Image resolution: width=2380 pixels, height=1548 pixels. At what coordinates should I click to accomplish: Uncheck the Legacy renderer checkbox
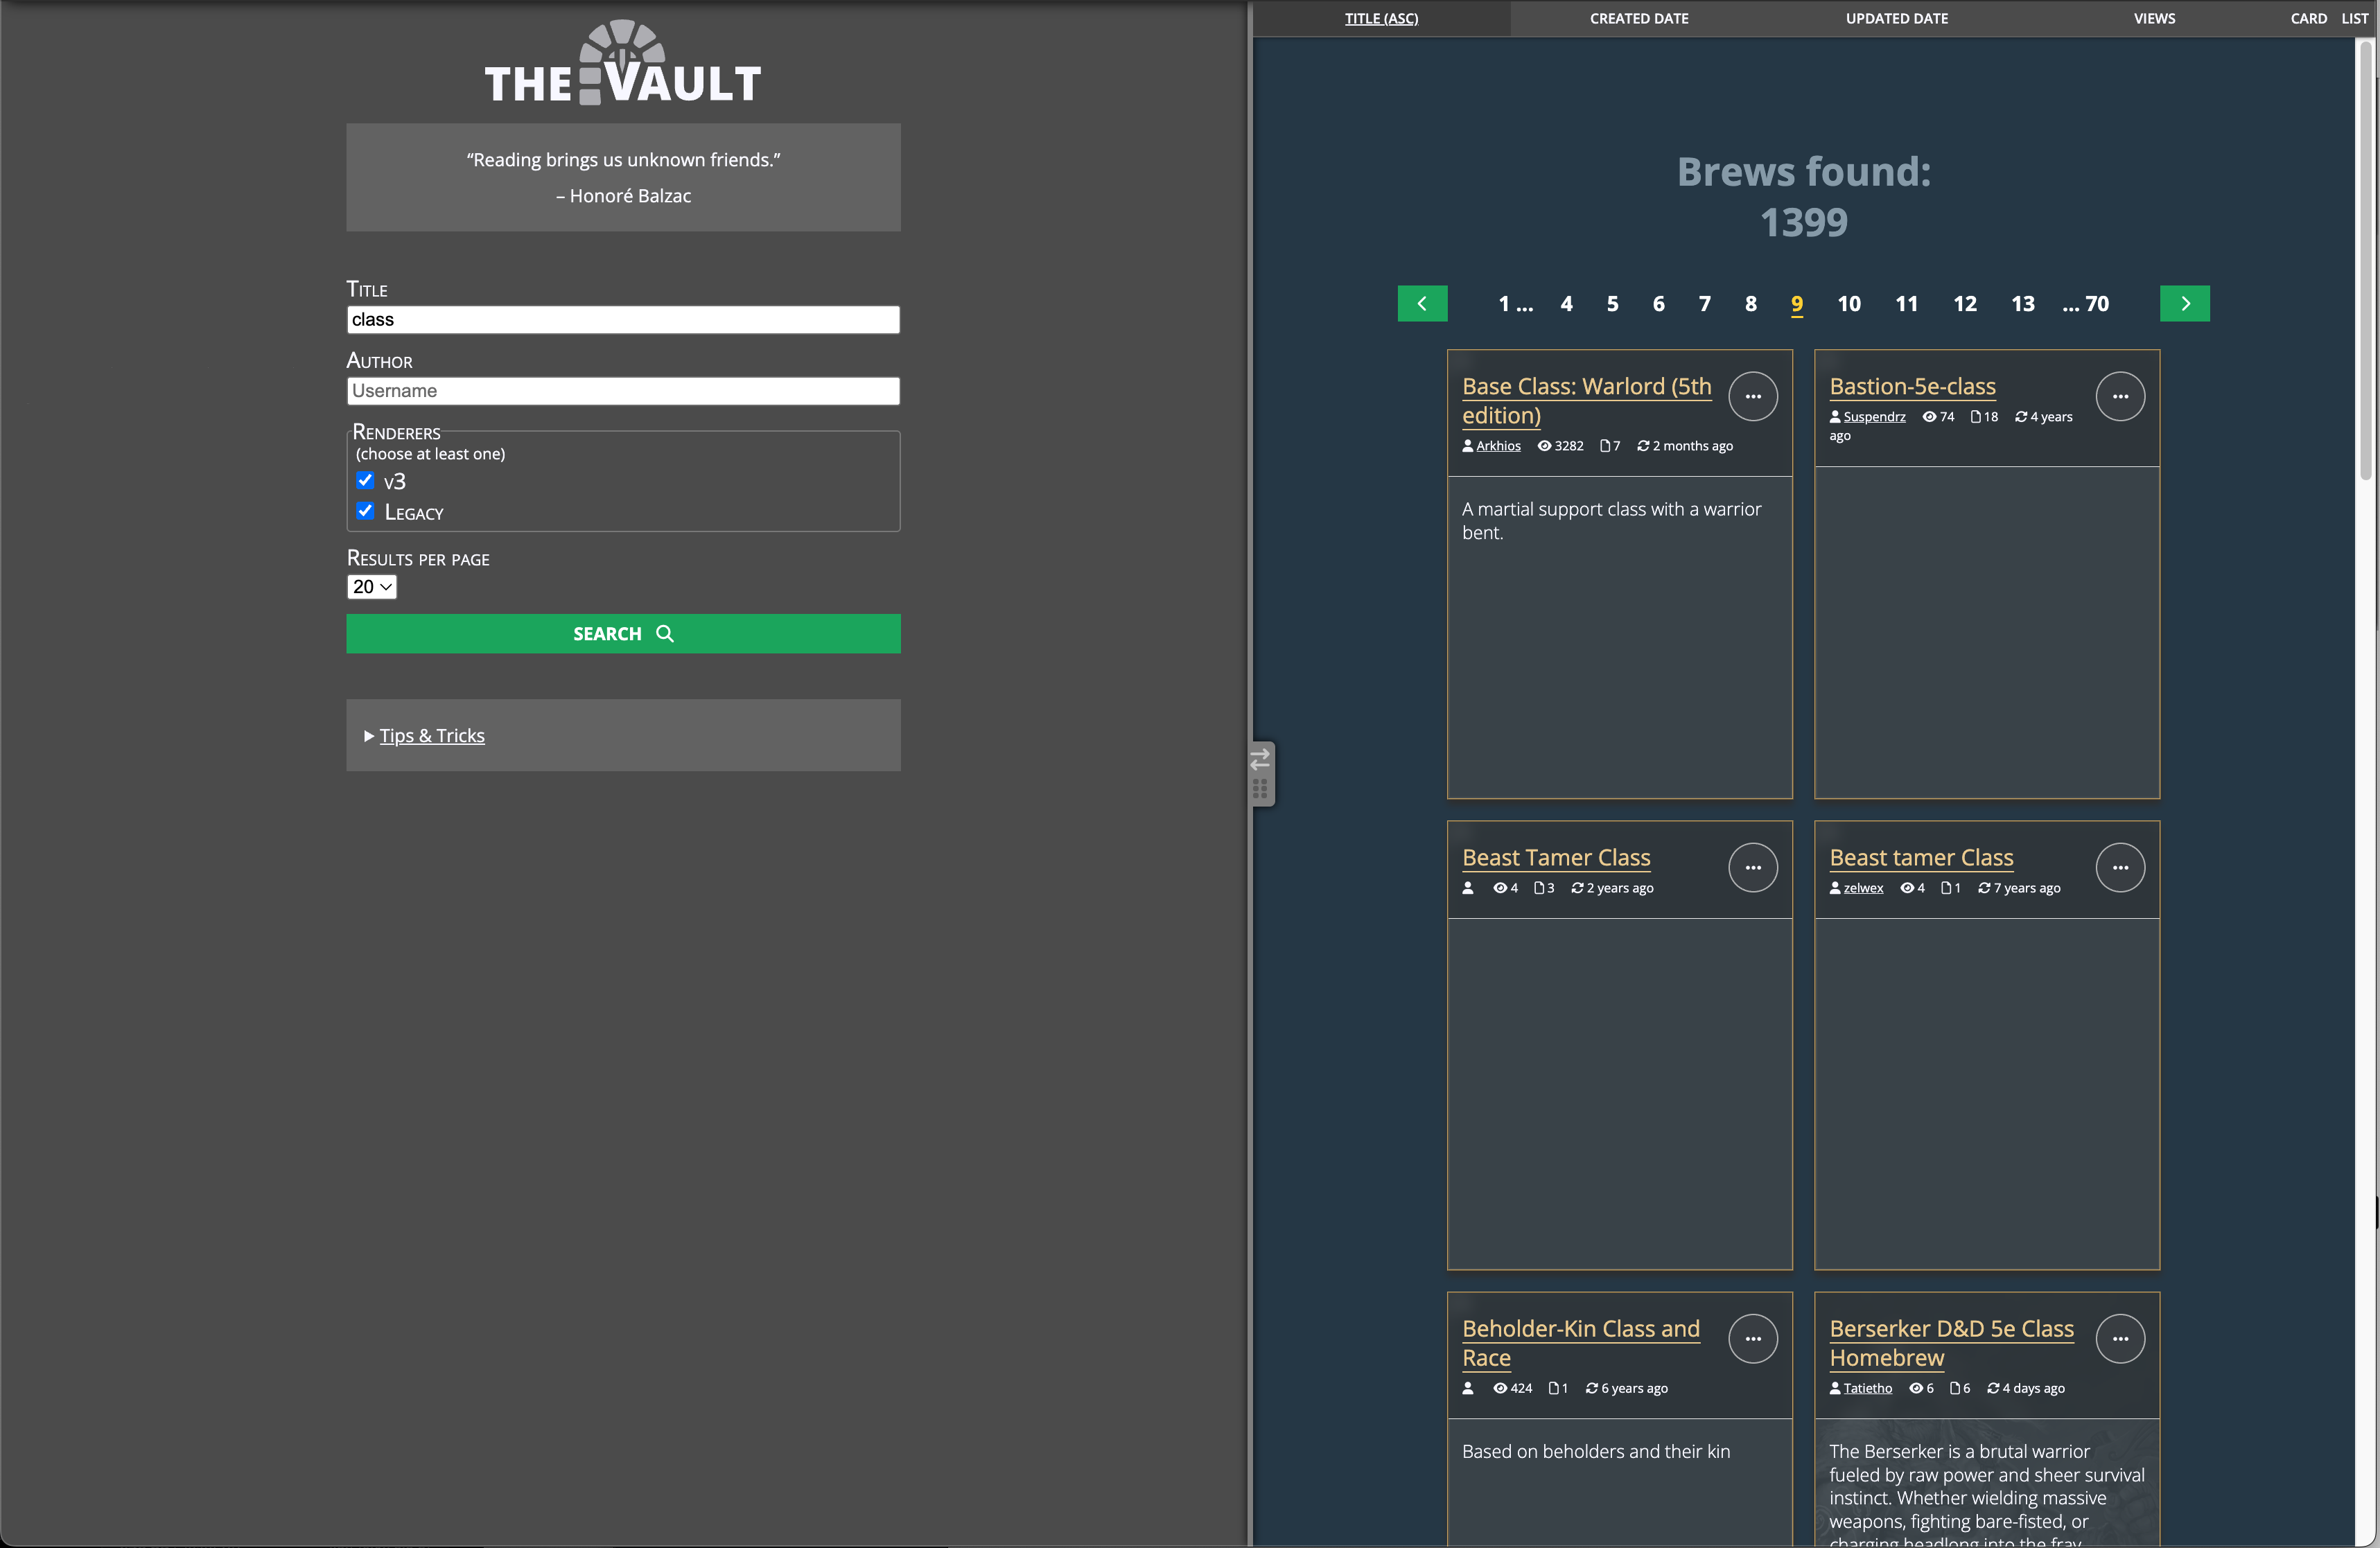(365, 512)
